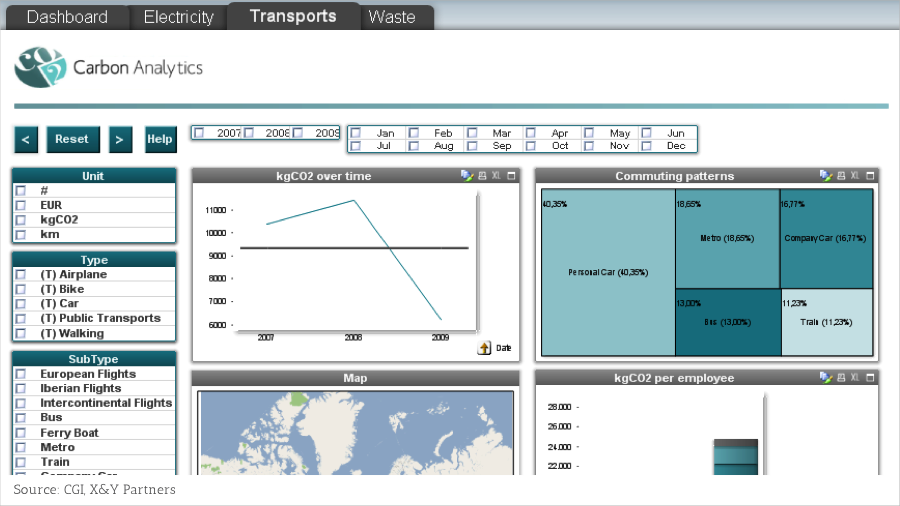The height and width of the screenshot is (506, 900).
Task: Open the Waste tab
Action: click(x=392, y=17)
